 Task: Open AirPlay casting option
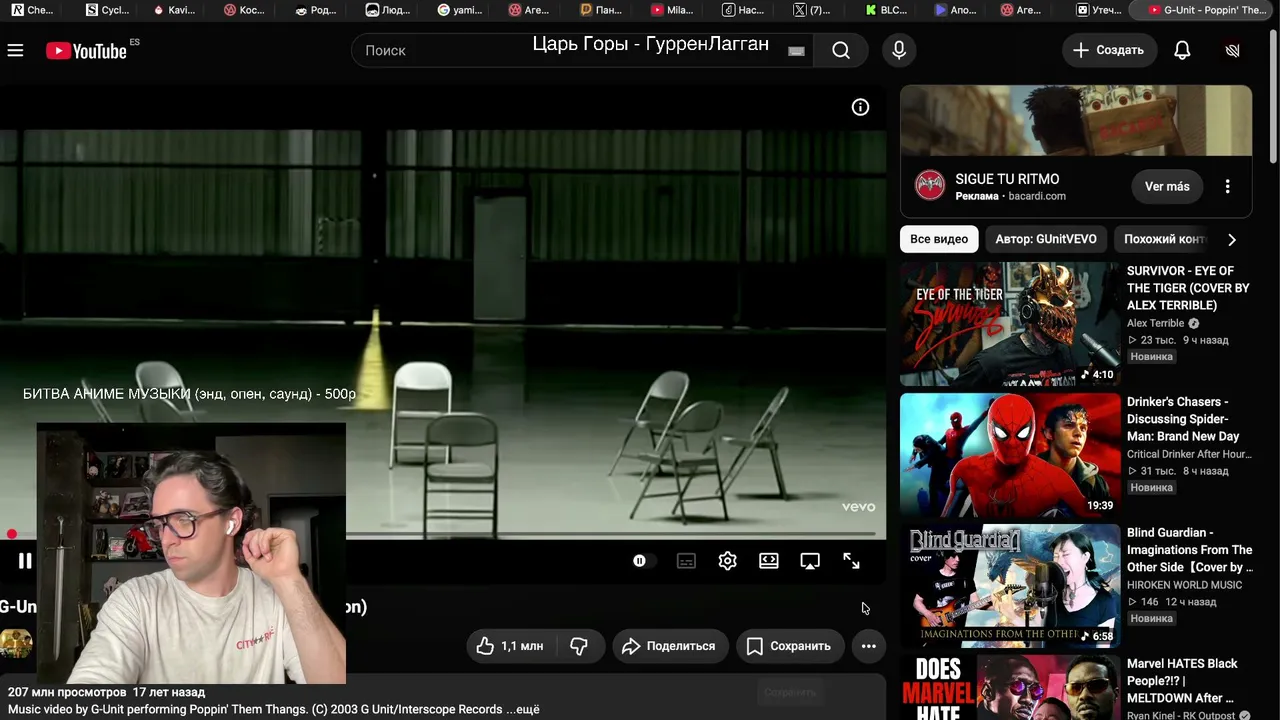click(x=810, y=561)
